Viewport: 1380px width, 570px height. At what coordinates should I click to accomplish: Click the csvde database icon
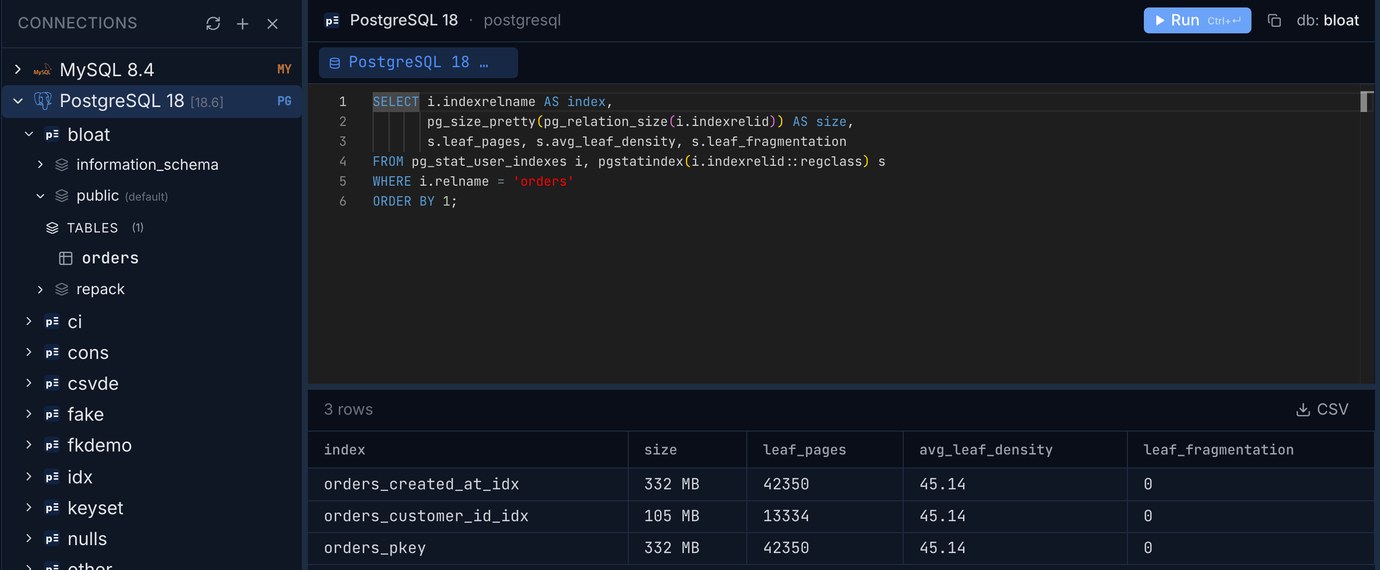coord(52,384)
